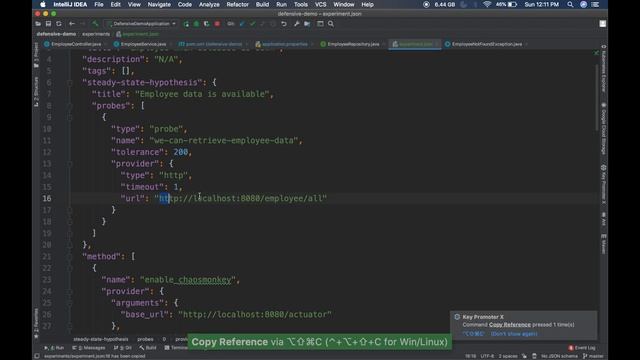This screenshot has width=640, height=360.
Task: Toggle the Key Promoter X right sidebar button
Action: coord(604,184)
